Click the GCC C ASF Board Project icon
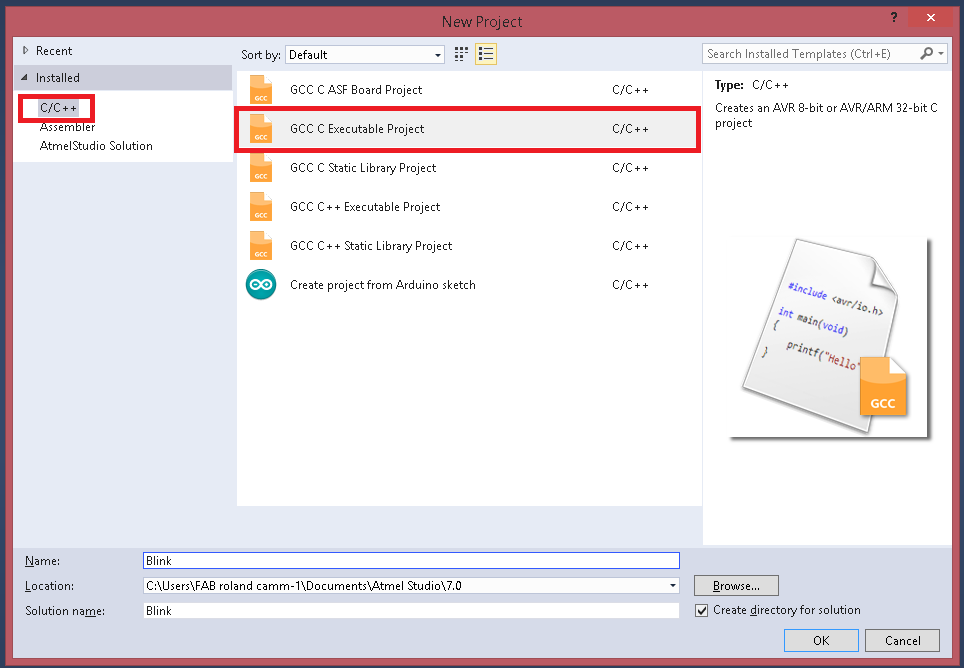964x668 pixels. 261,90
